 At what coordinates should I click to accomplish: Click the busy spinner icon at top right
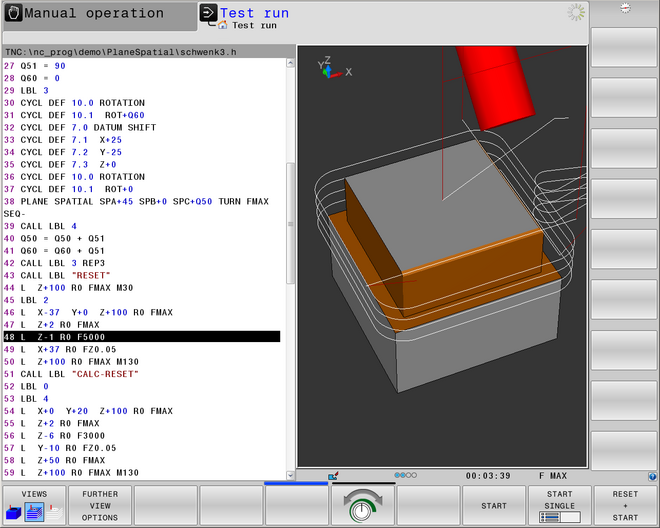coord(575,13)
